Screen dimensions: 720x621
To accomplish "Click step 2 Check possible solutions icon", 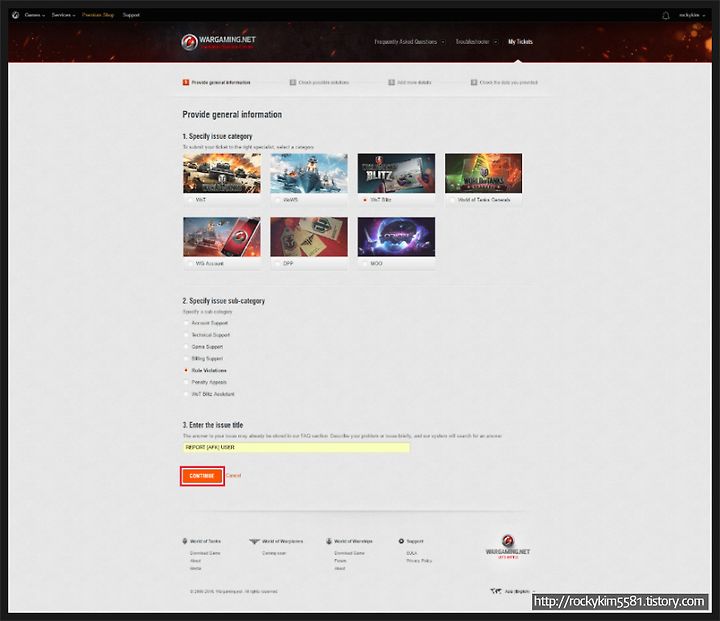I will (292, 82).
